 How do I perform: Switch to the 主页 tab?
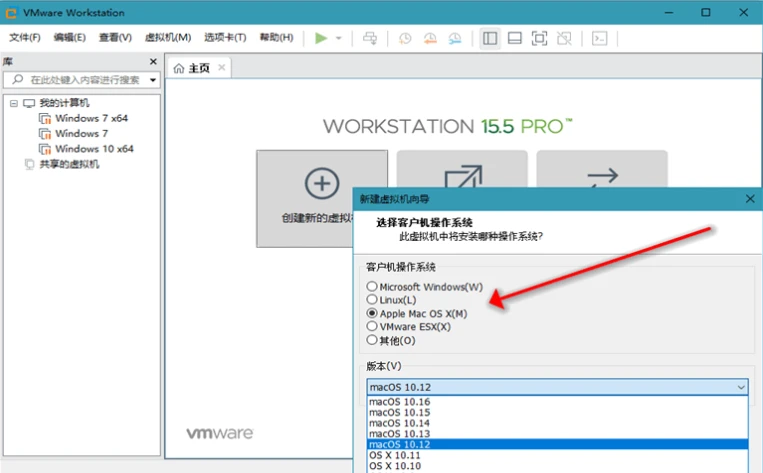tap(199, 68)
